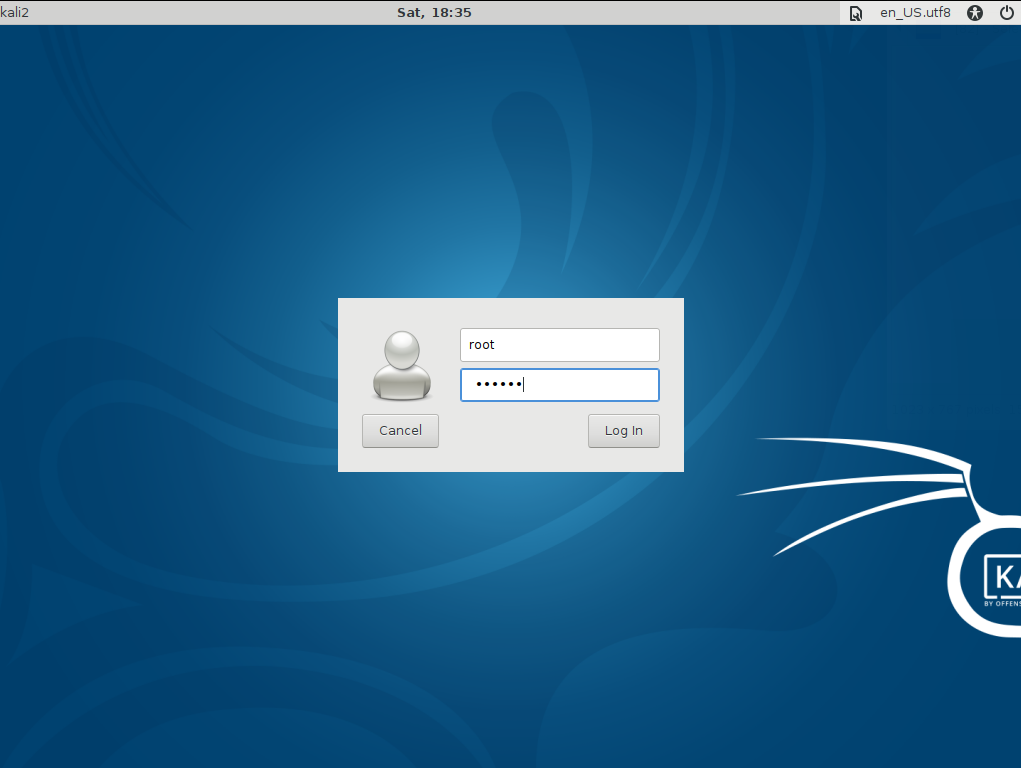Click the Log In button
The height and width of the screenshot is (768, 1021).
(x=623, y=431)
